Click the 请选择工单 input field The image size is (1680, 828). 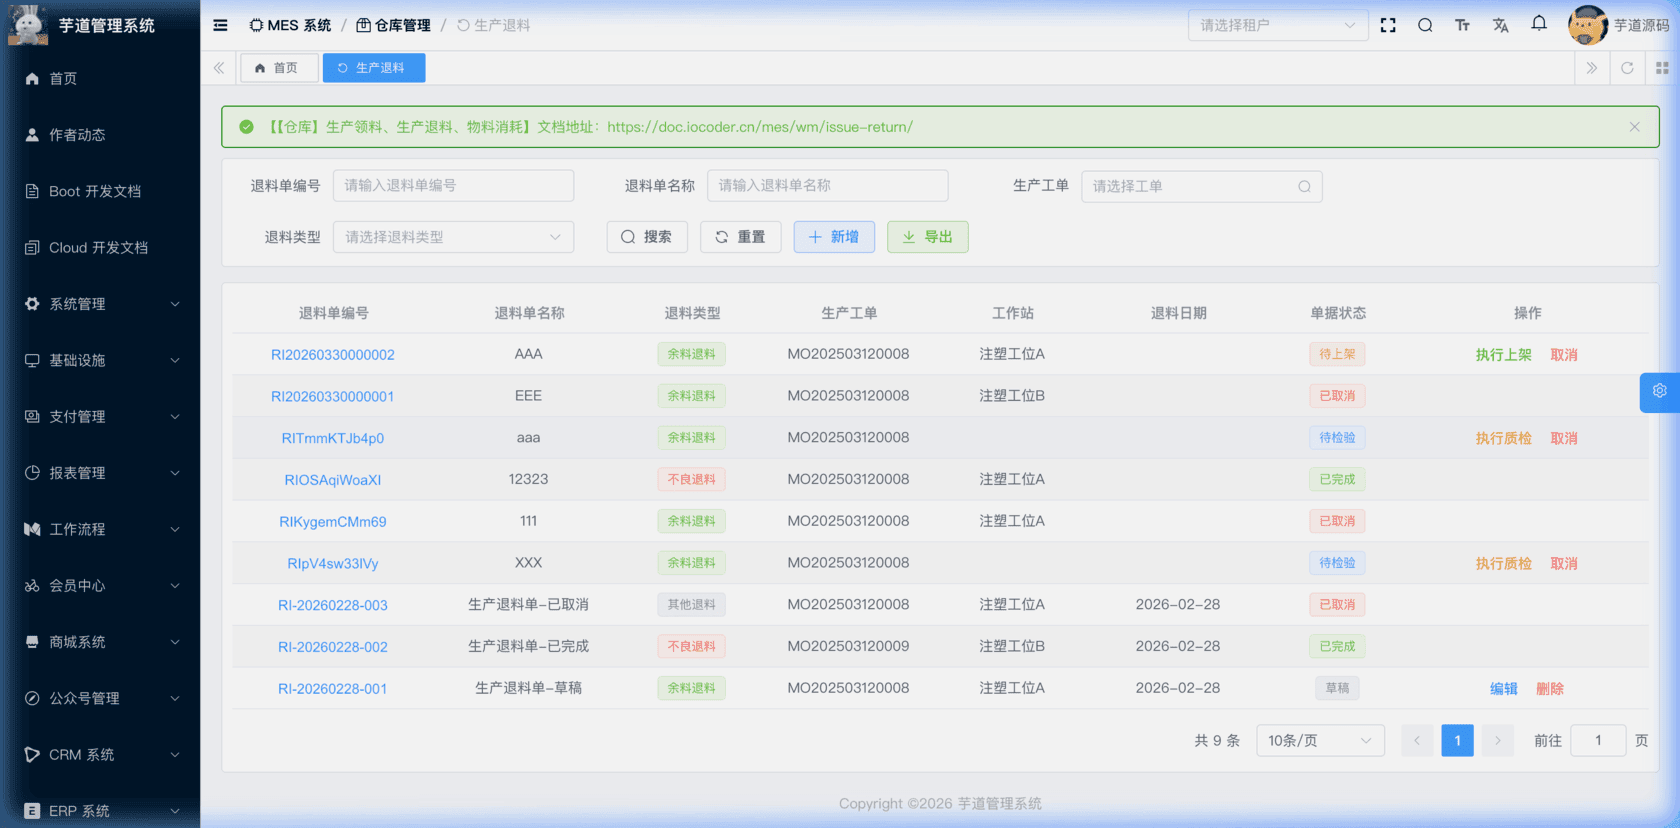[1201, 186]
